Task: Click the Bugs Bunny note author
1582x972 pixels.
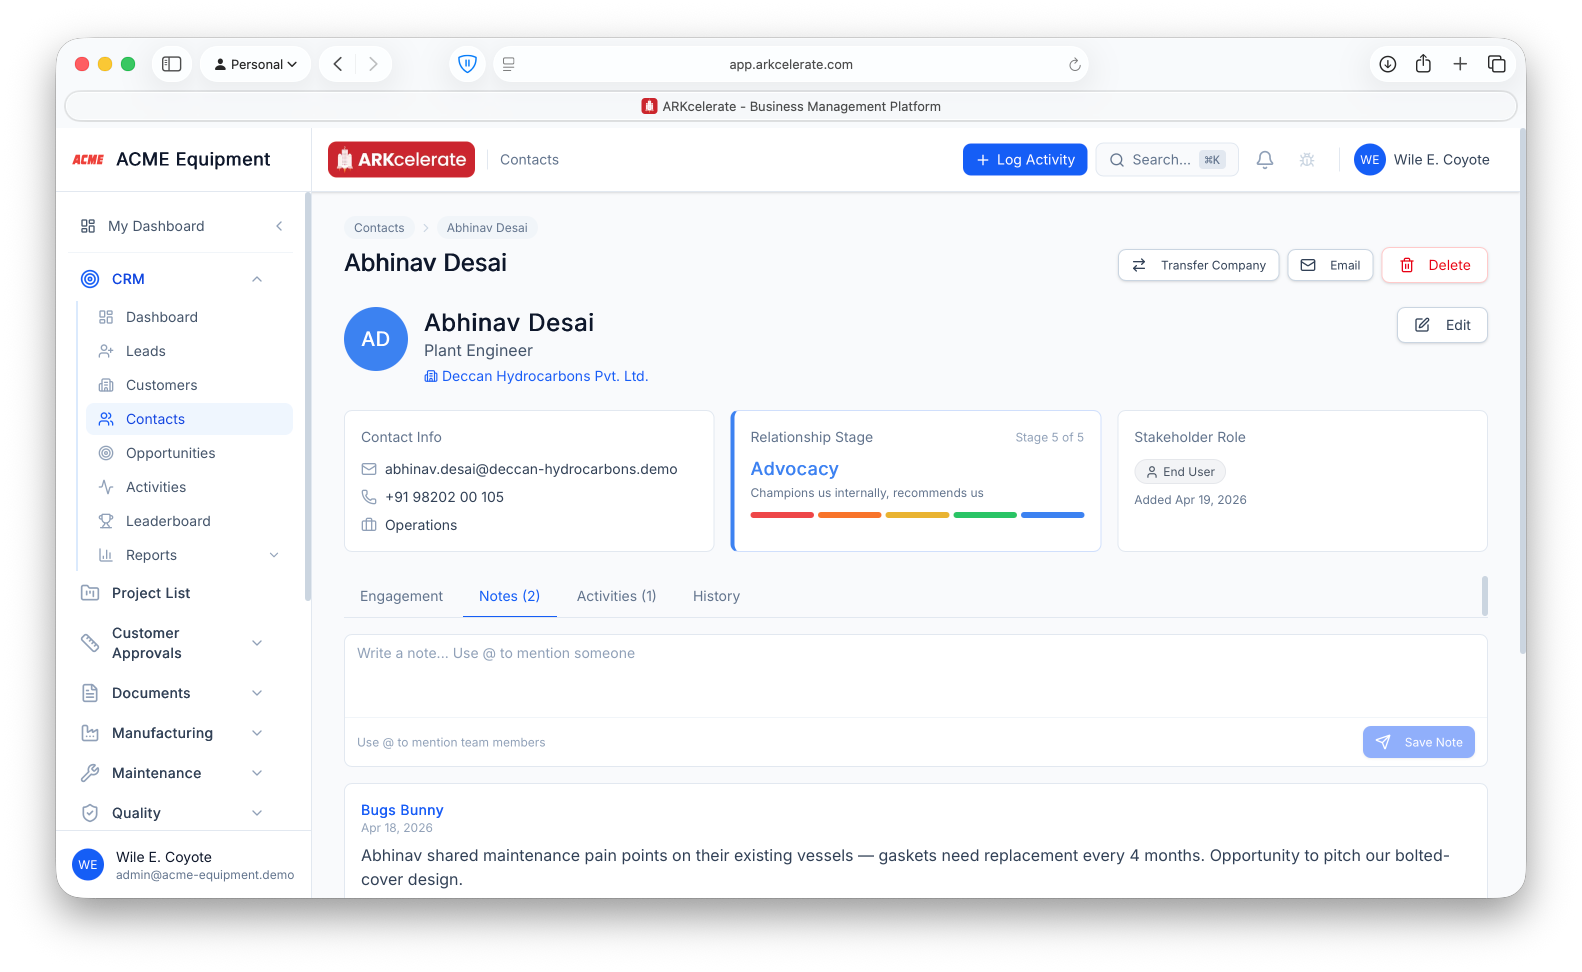Action: [402, 810]
